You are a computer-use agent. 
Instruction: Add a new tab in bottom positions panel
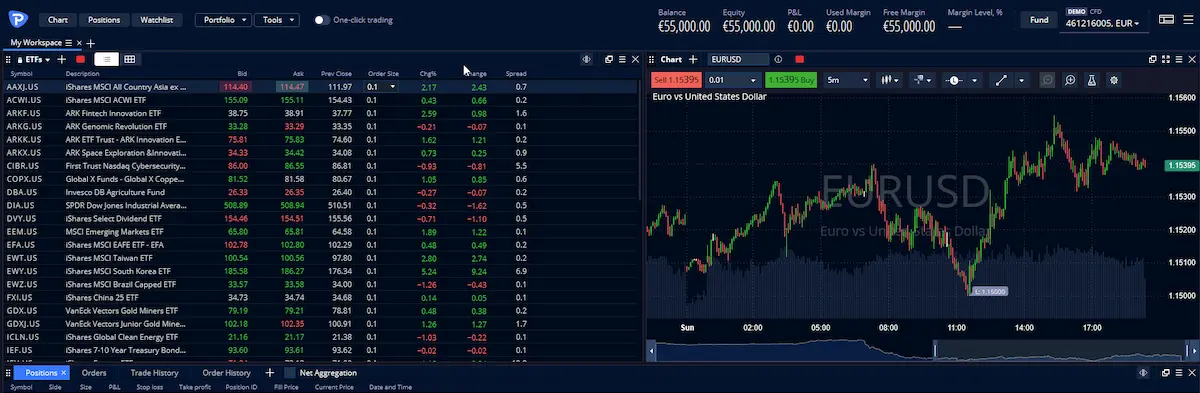tap(270, 373)
